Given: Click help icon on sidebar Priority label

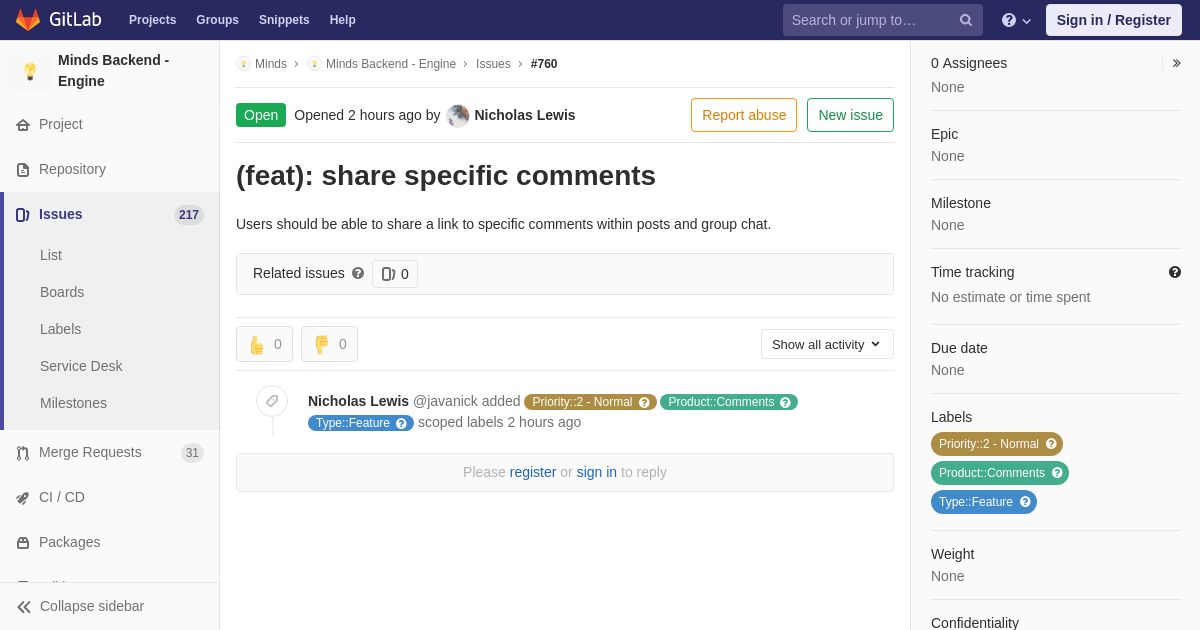Looking at the screenshot, I should click(1051, 444).
